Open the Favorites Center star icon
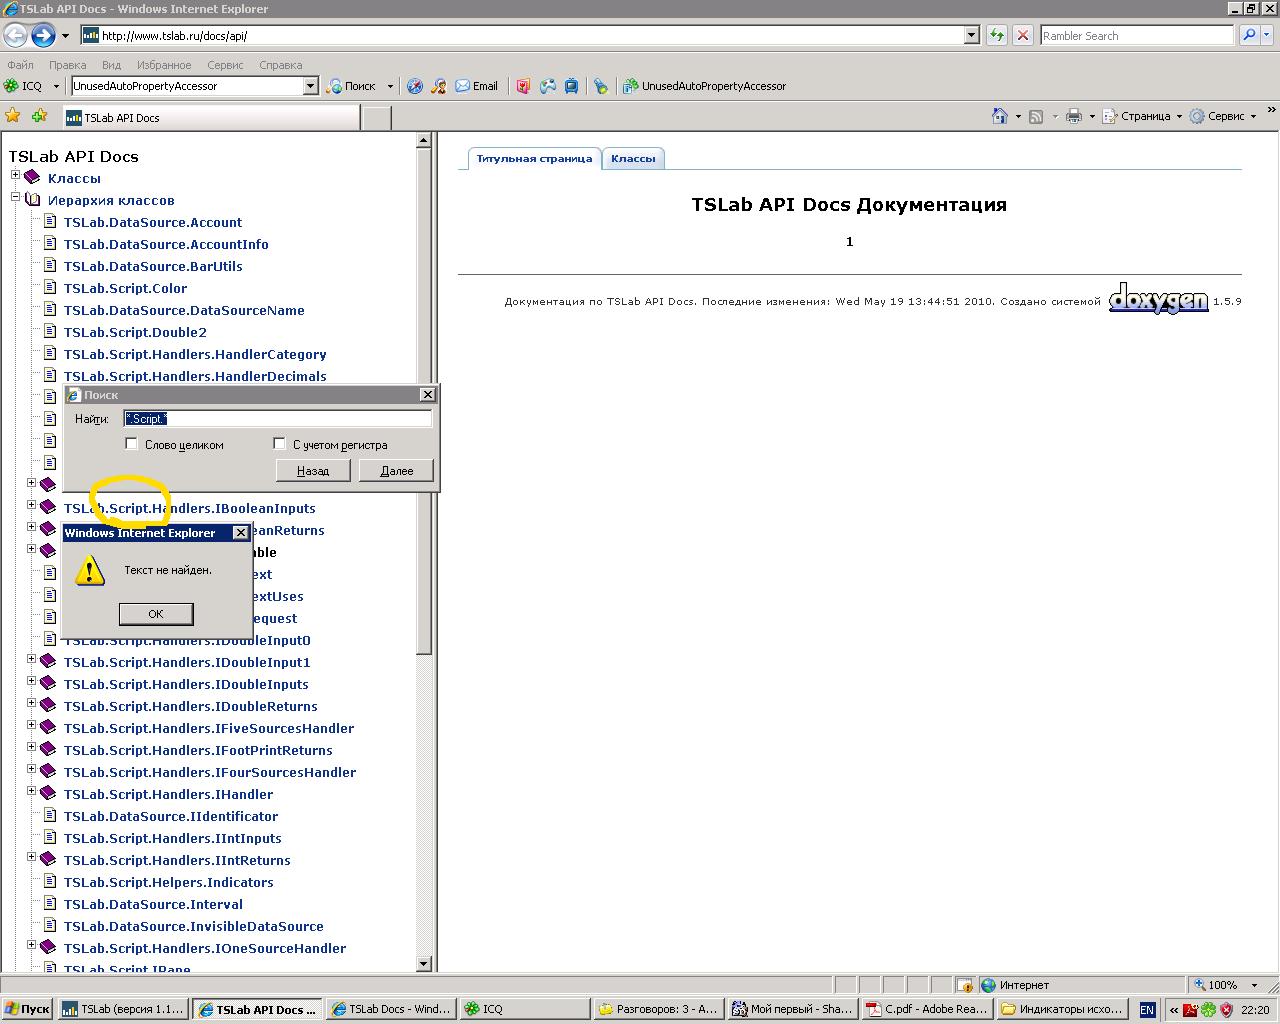This screenshot has width=1280, height=1024. coord(13,116)
